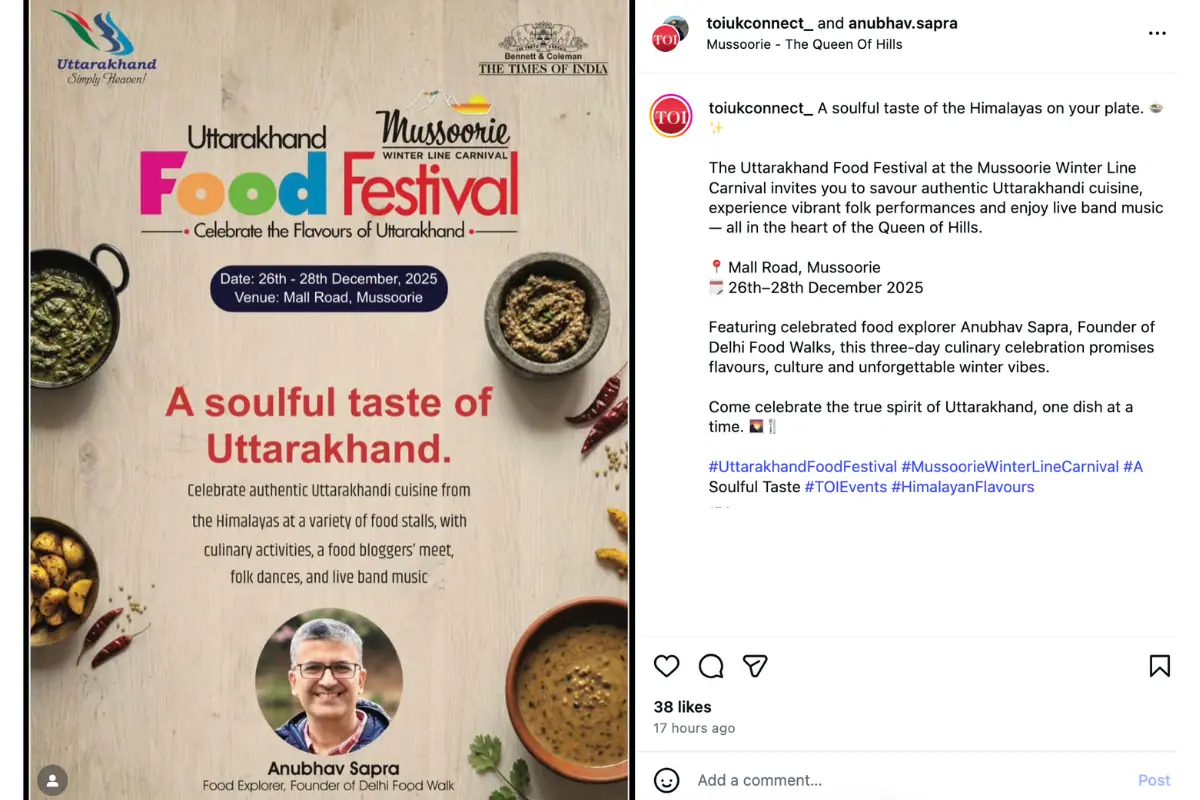Image resolution: width=1200 pixels, height=800 pixels.
Task: Open Mussoorie - The Queen Of Hills location
Action: coord(804,44)
